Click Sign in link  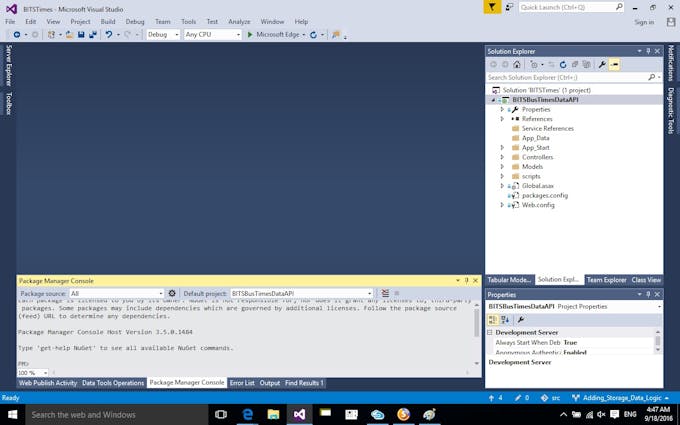coord(644,21)
